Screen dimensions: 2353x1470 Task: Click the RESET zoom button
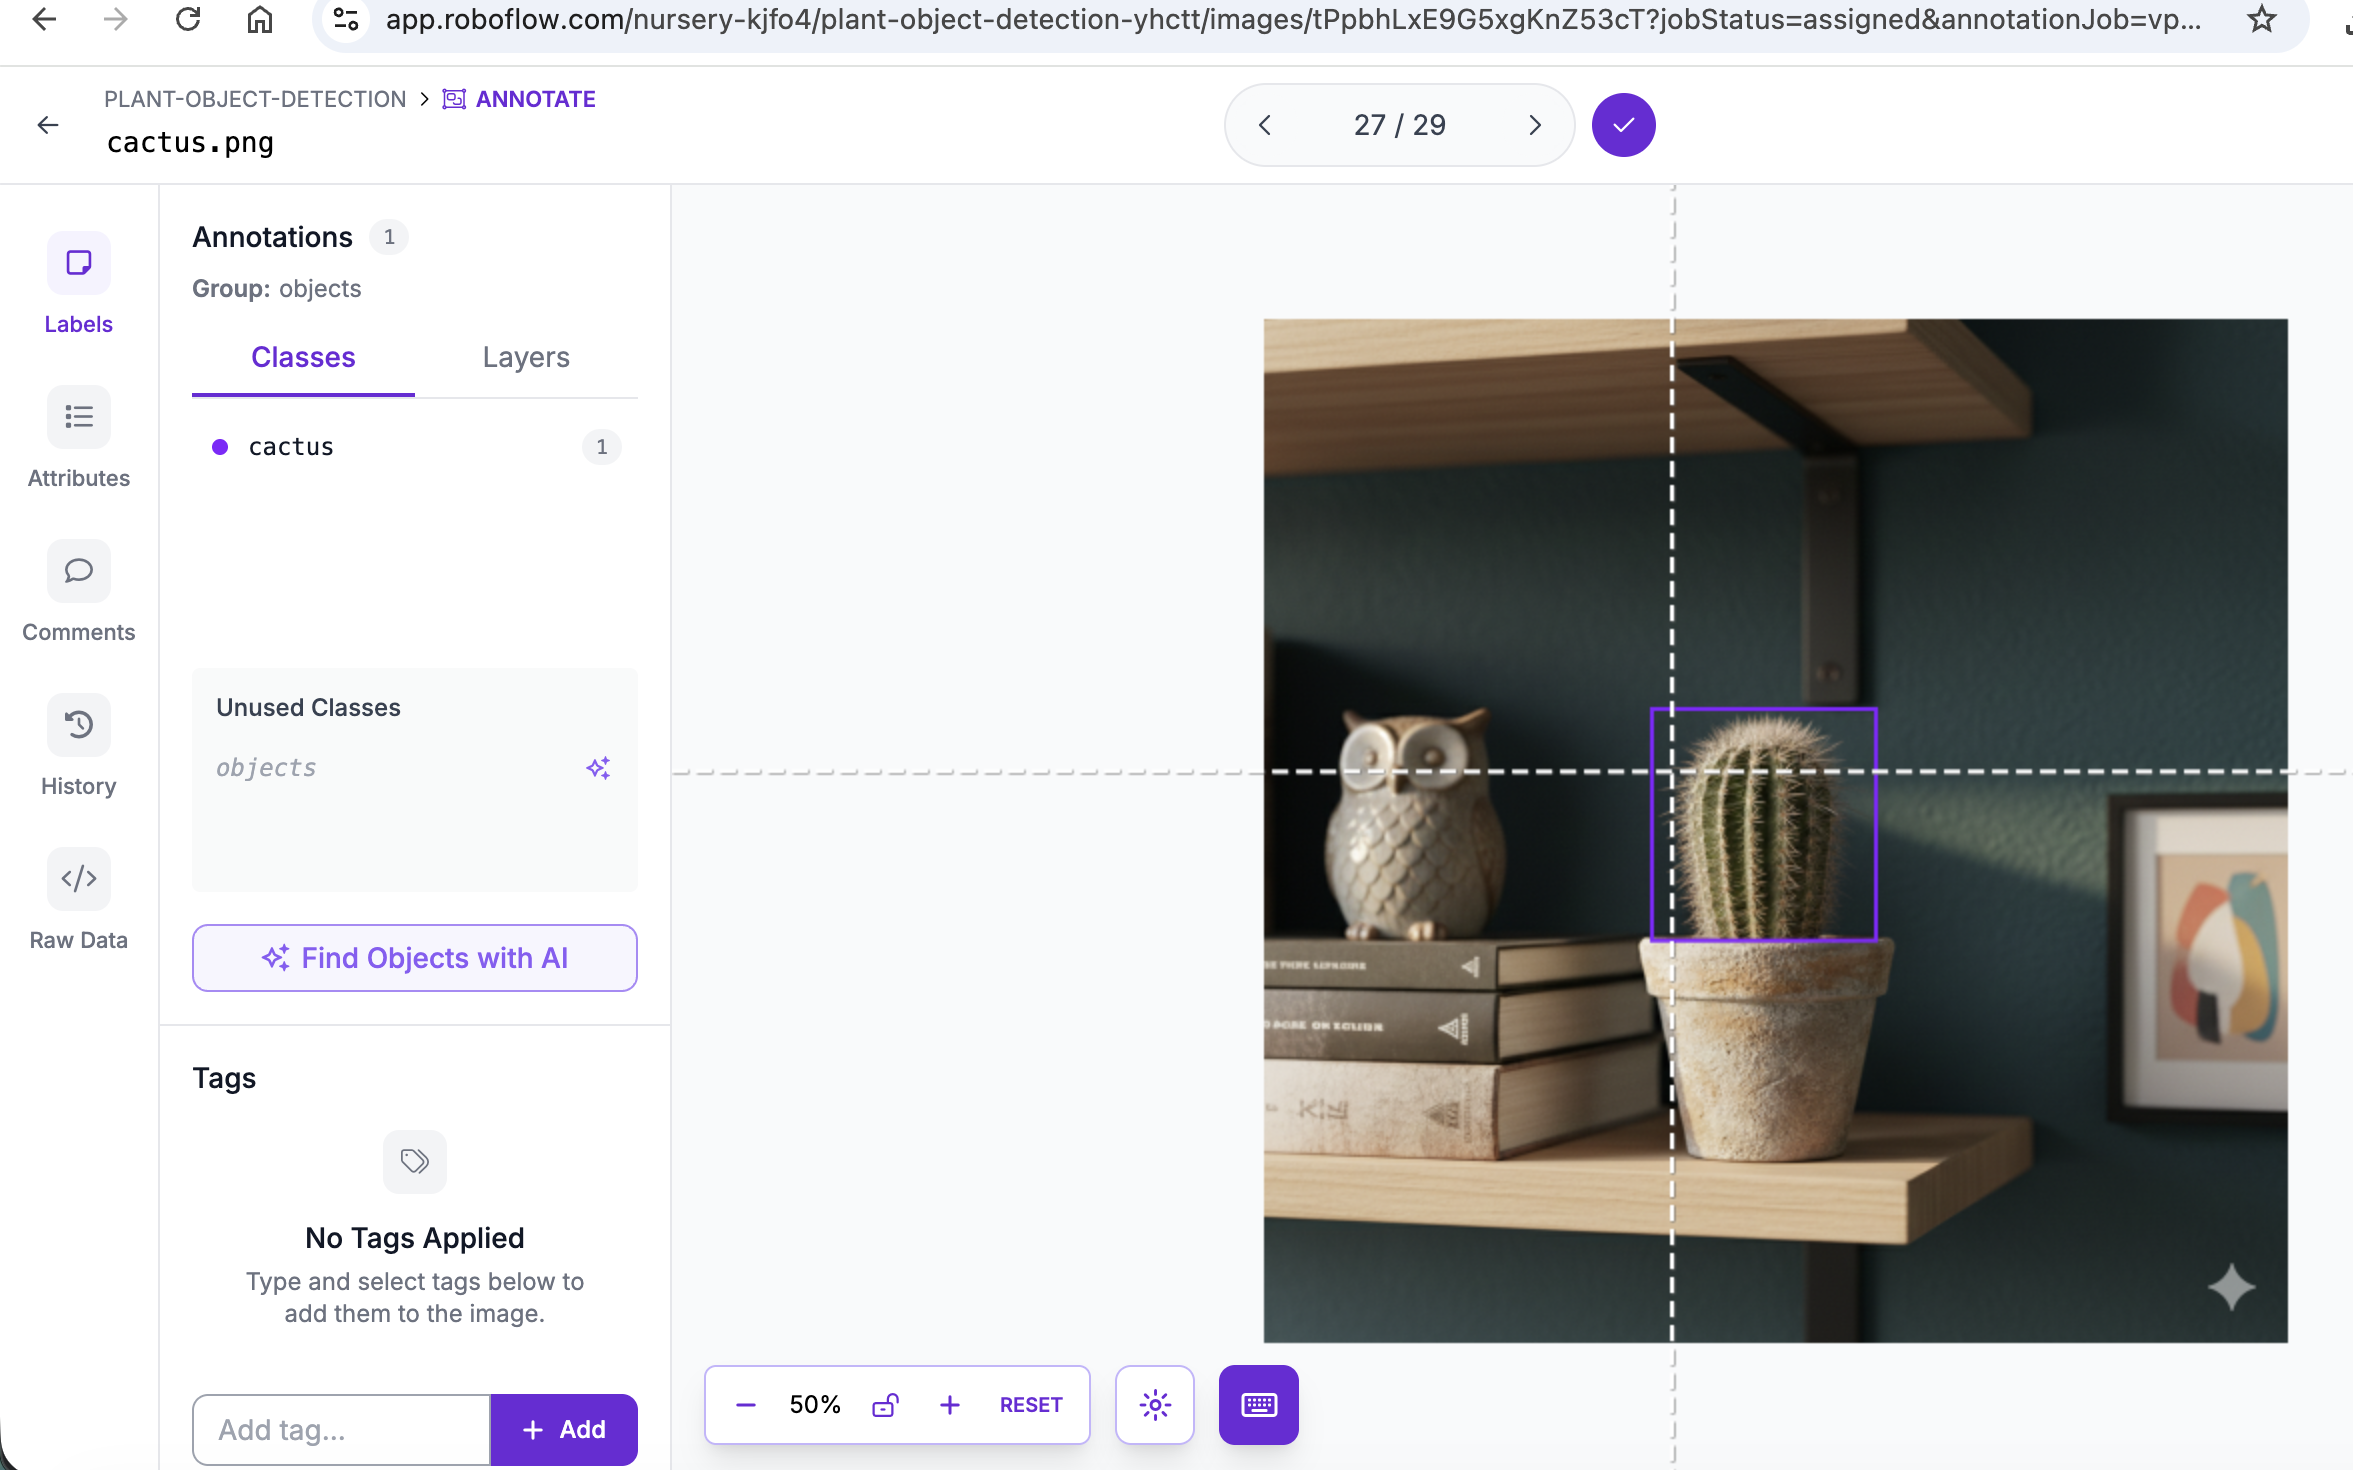click(x=1030, y=1405)
